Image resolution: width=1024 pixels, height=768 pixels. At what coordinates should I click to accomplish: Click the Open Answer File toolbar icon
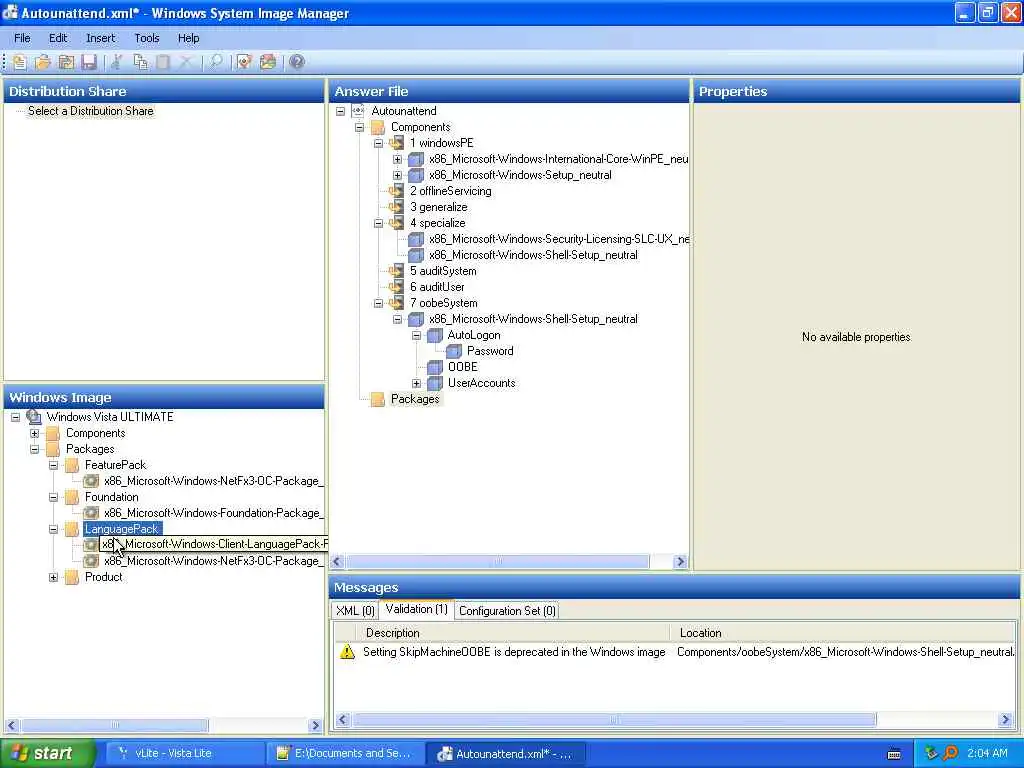[x=43, y=62]
